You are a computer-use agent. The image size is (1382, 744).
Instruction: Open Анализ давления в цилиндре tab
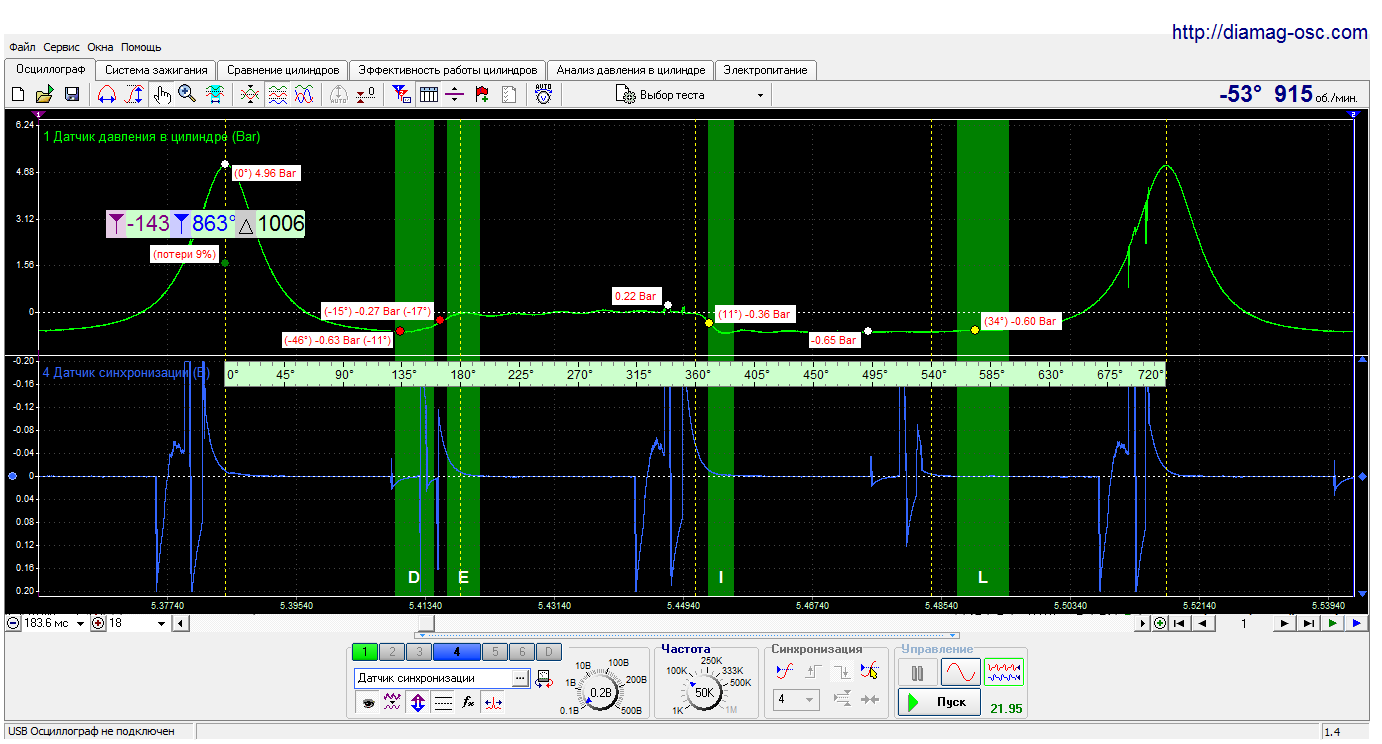point(631,70)
